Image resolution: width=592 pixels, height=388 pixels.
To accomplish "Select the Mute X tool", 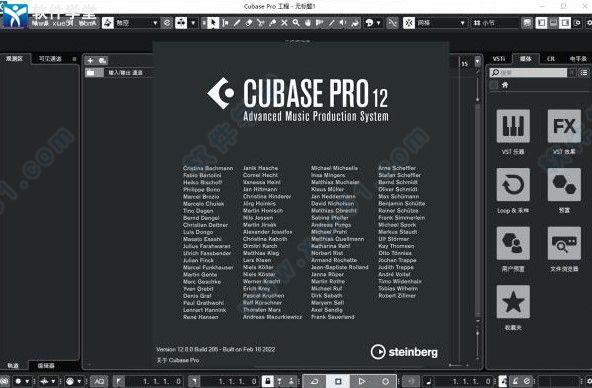I will point(284,23).
